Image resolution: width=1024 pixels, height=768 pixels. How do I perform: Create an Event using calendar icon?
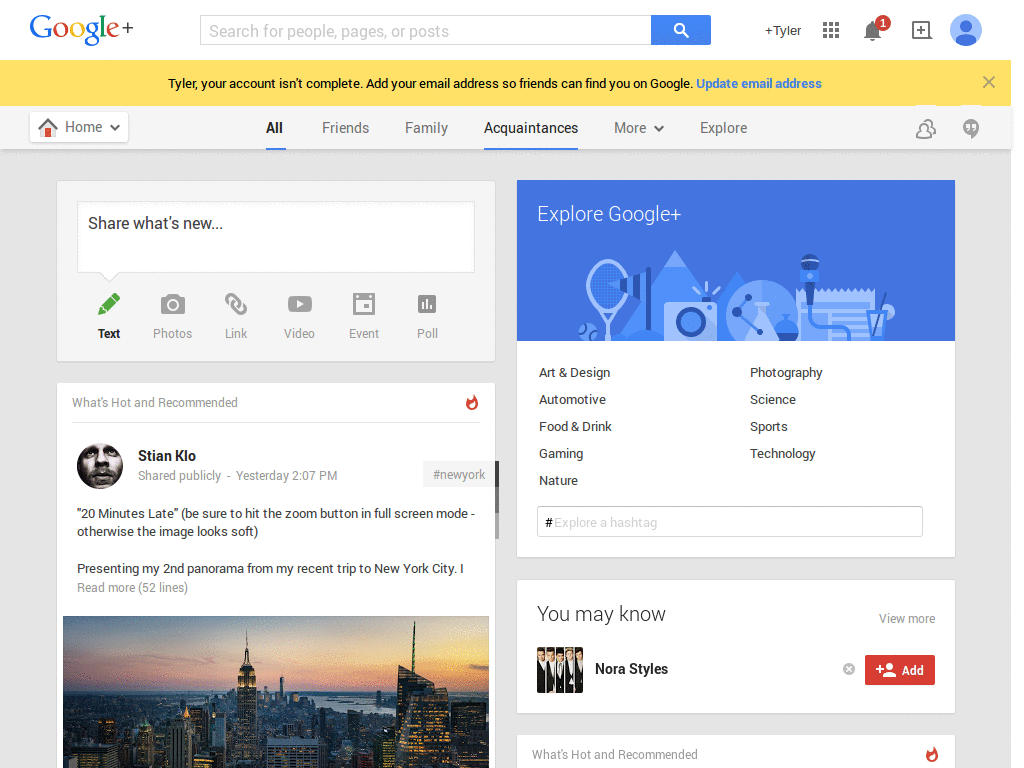pyautogui.click(x=363, y=305)
